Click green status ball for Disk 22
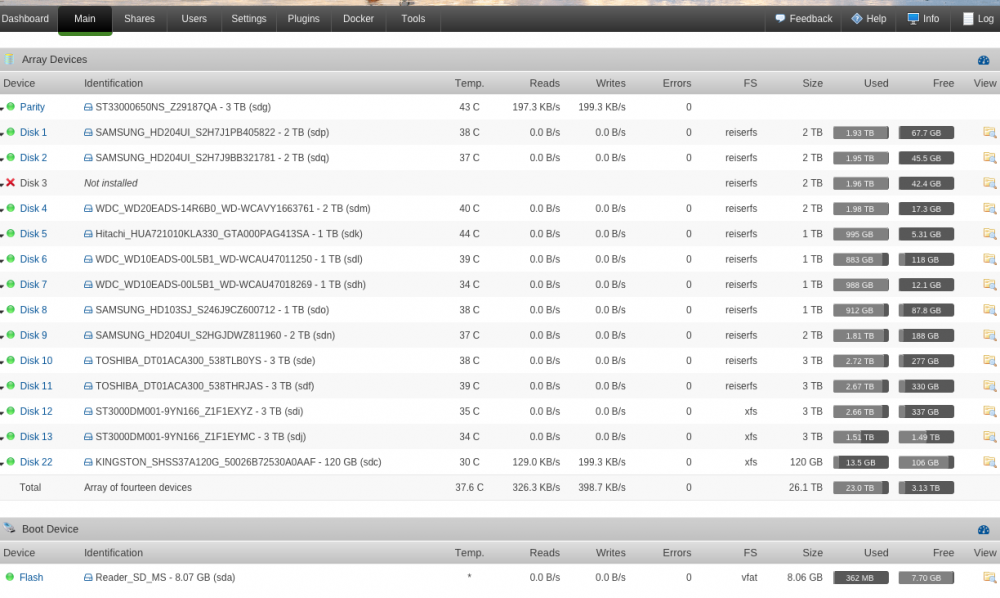 tap(10, 462)
